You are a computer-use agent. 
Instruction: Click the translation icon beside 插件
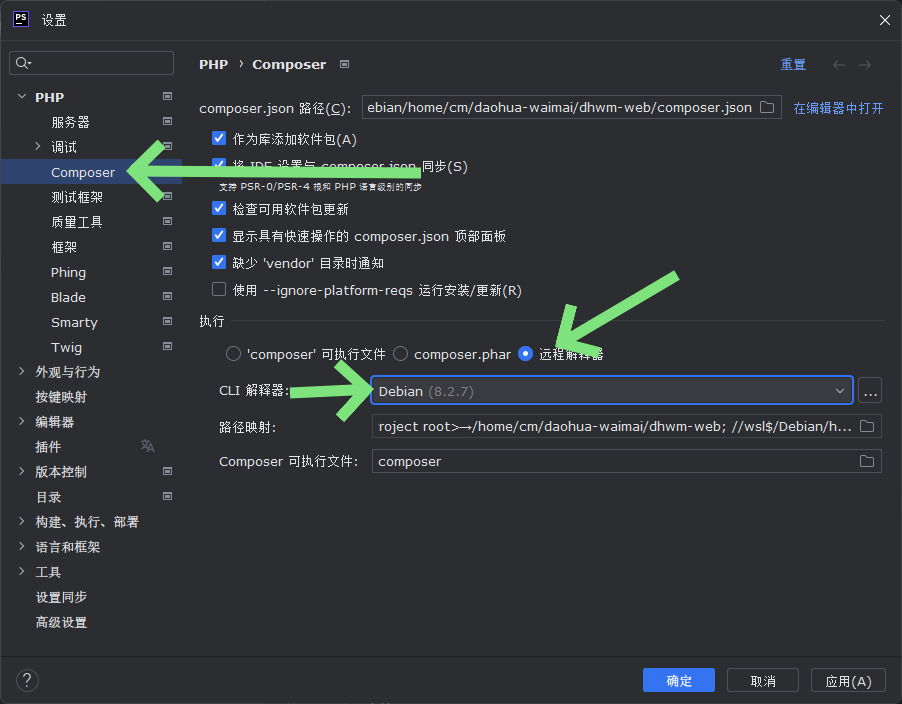[x=148, y=446]
